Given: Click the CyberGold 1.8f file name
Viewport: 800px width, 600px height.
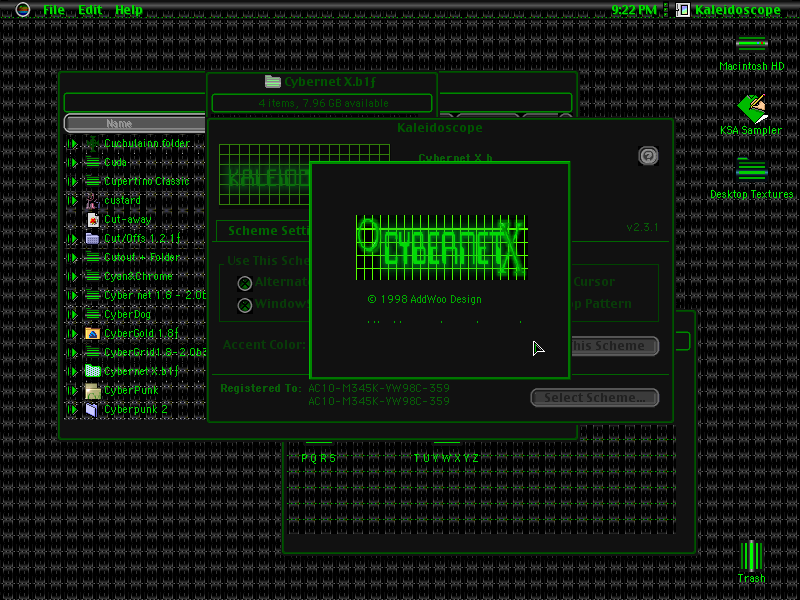Looking at the screenshot, I should pyautogui.click(x=141, y=334).
